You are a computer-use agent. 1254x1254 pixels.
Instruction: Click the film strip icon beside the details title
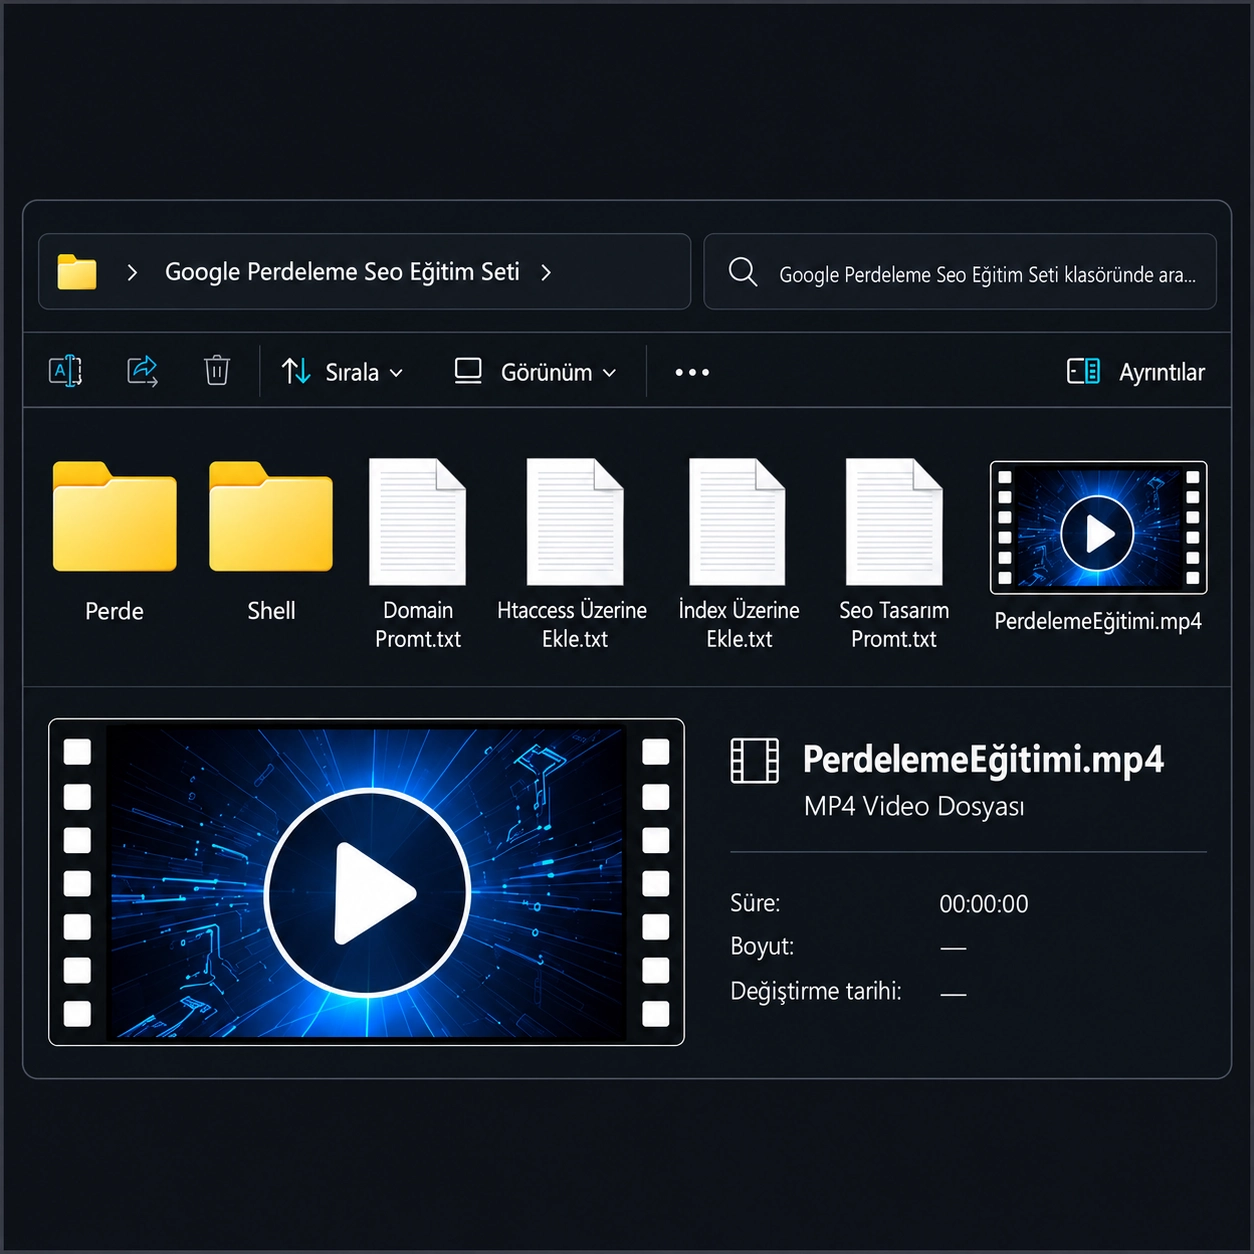tap(755, 760)
